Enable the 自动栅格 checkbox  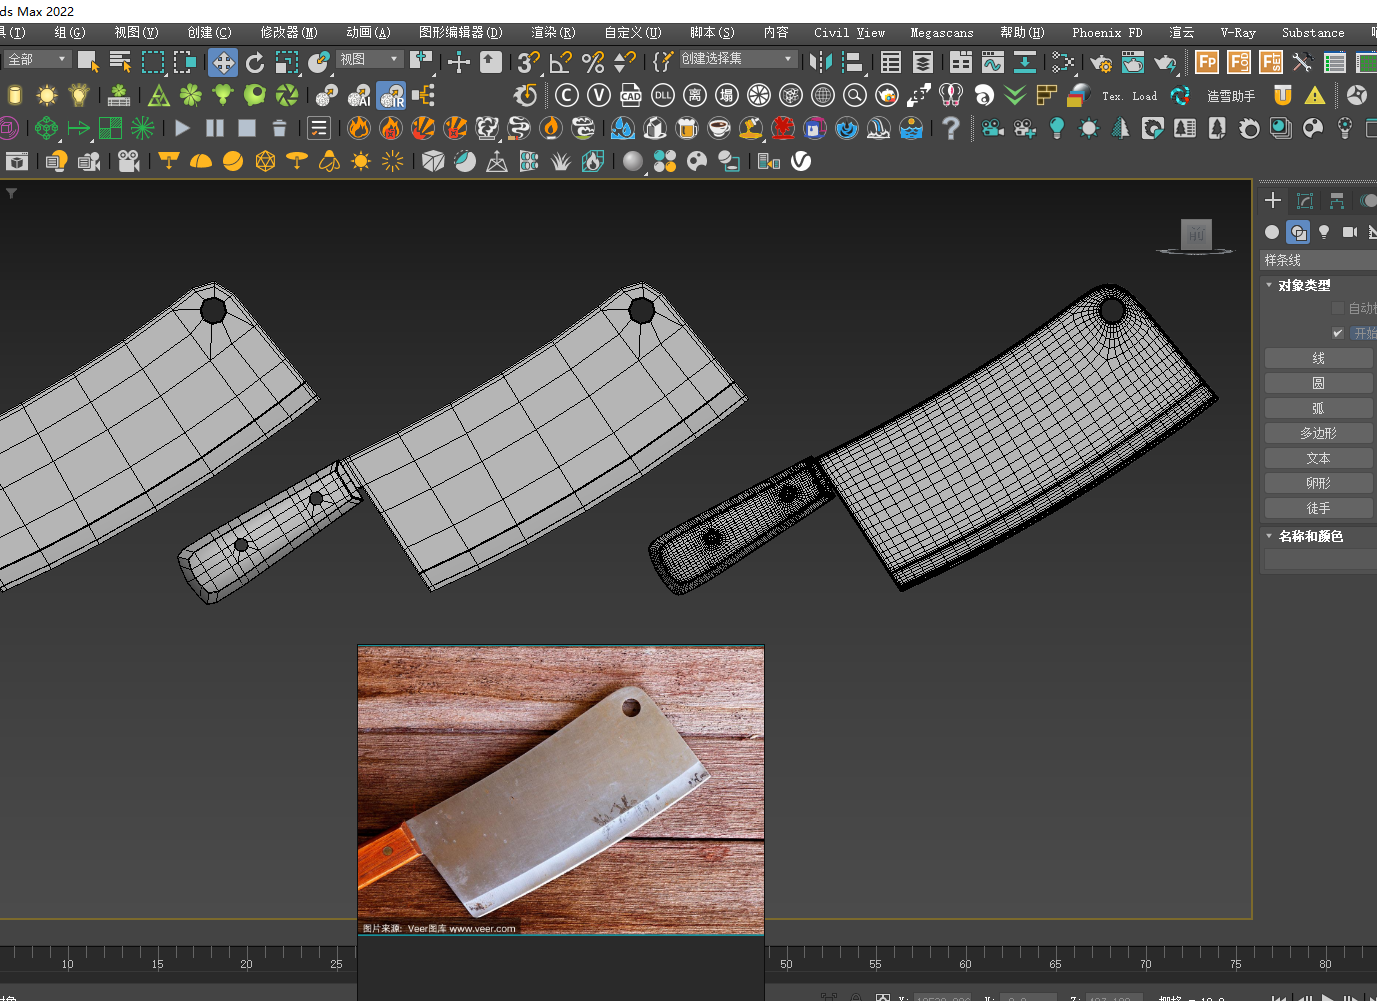(1338, 308)
